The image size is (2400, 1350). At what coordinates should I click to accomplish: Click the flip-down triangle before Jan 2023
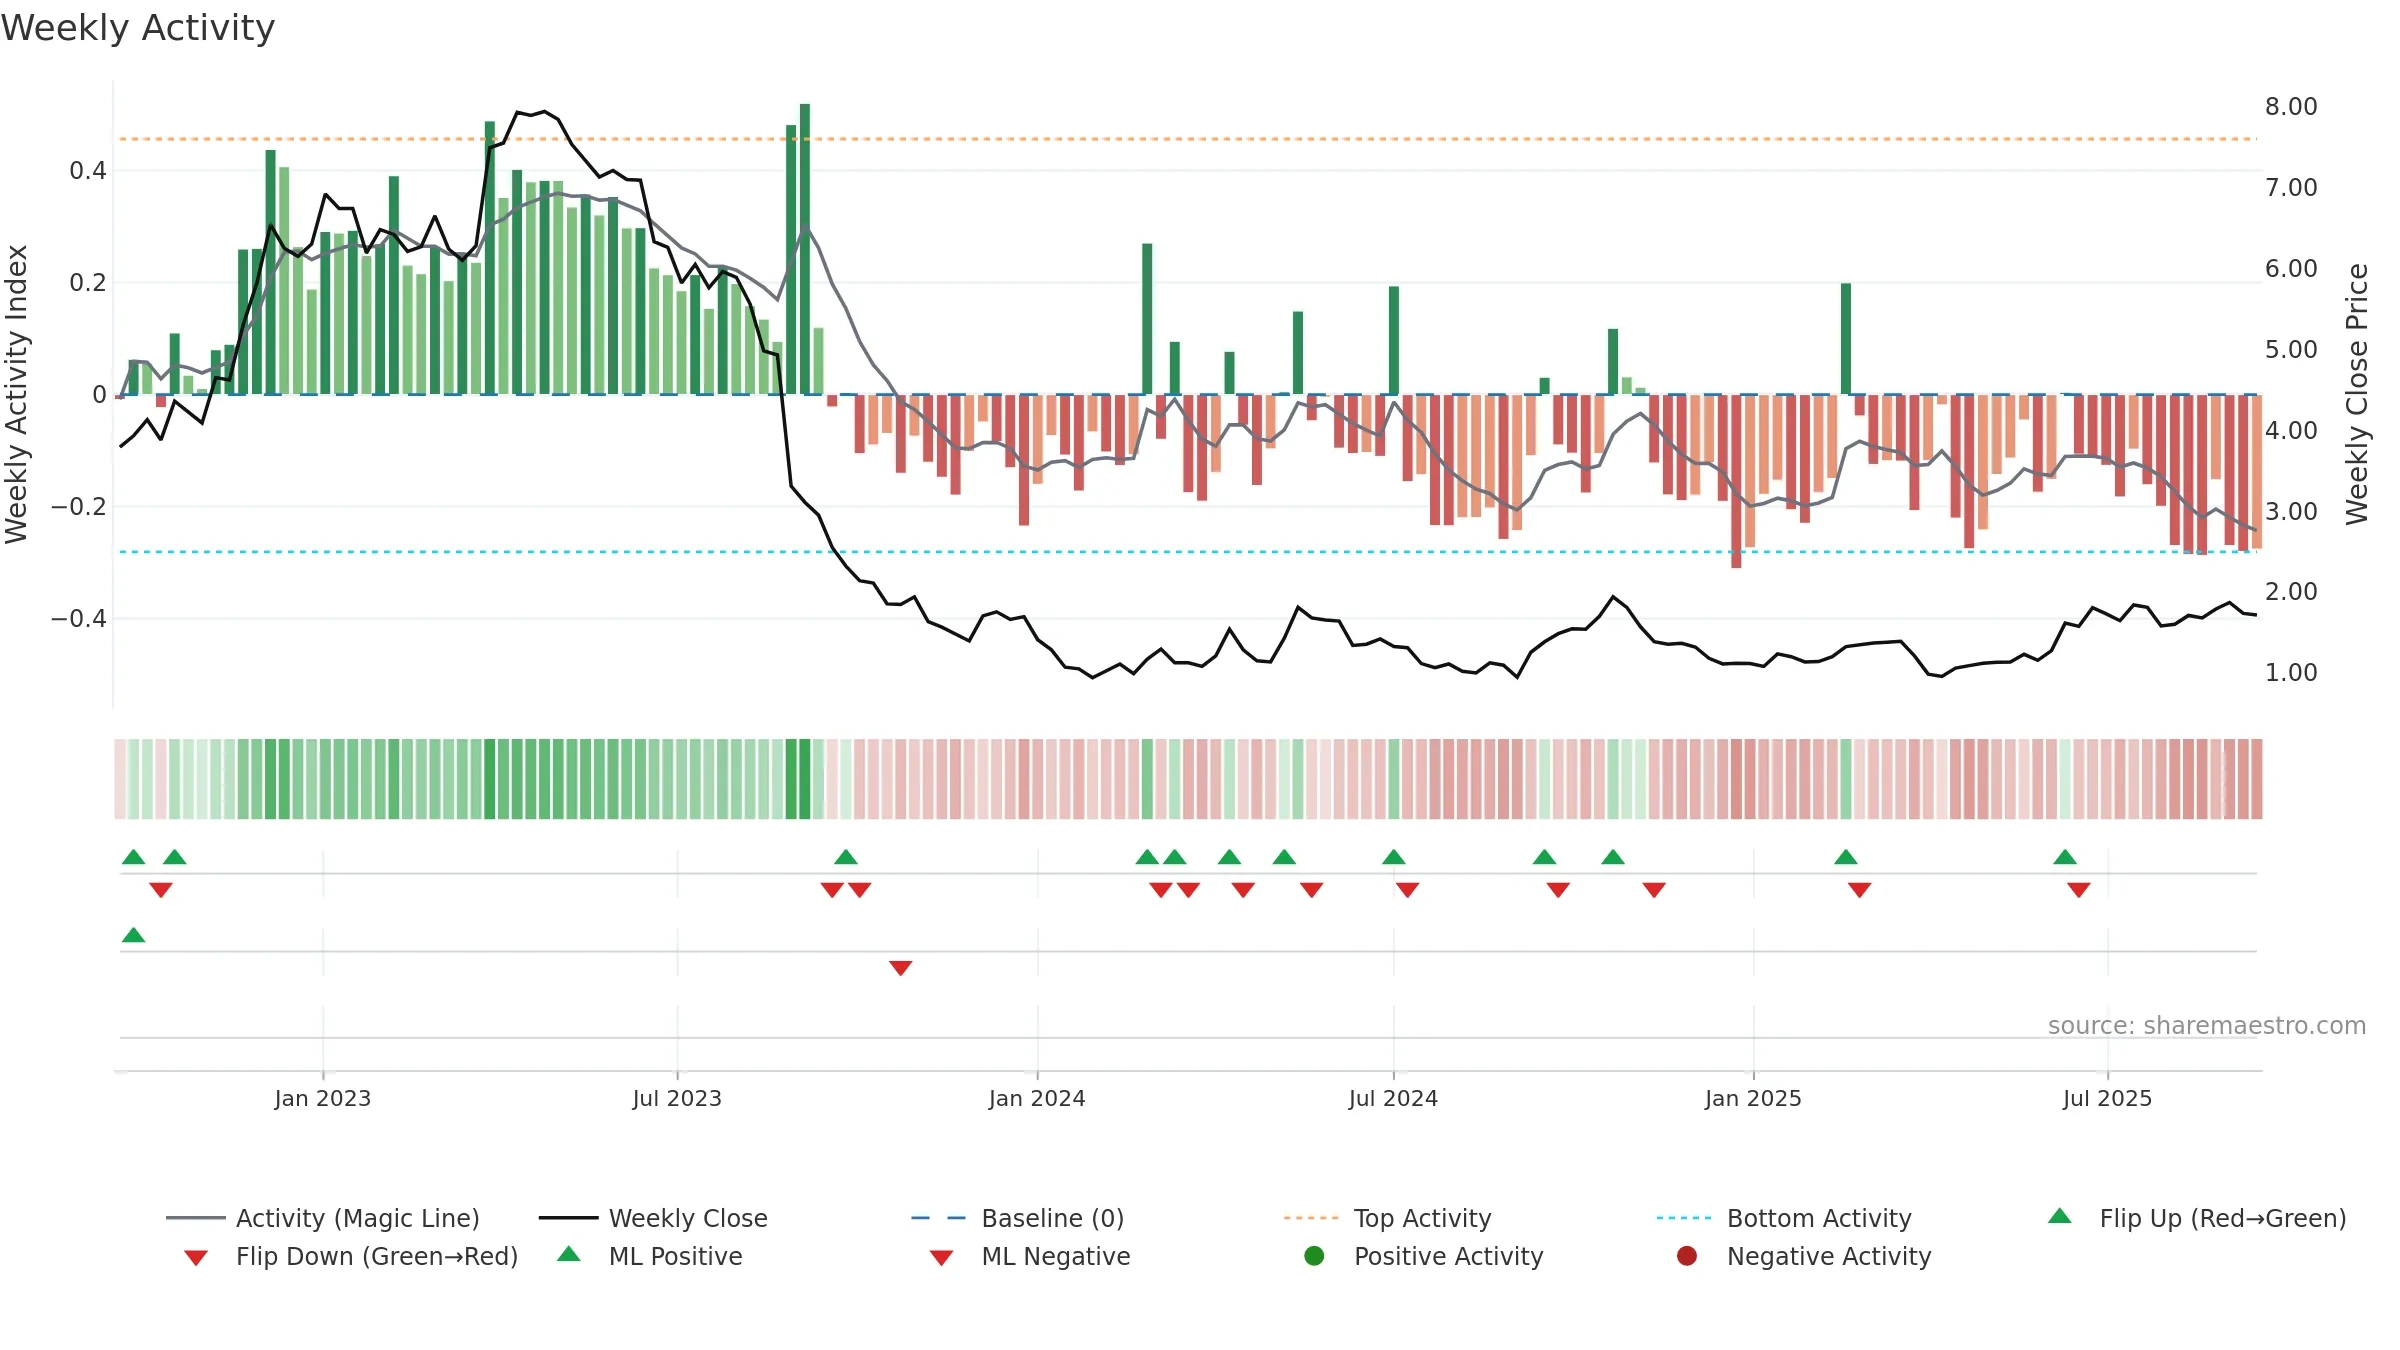point(161,890)
